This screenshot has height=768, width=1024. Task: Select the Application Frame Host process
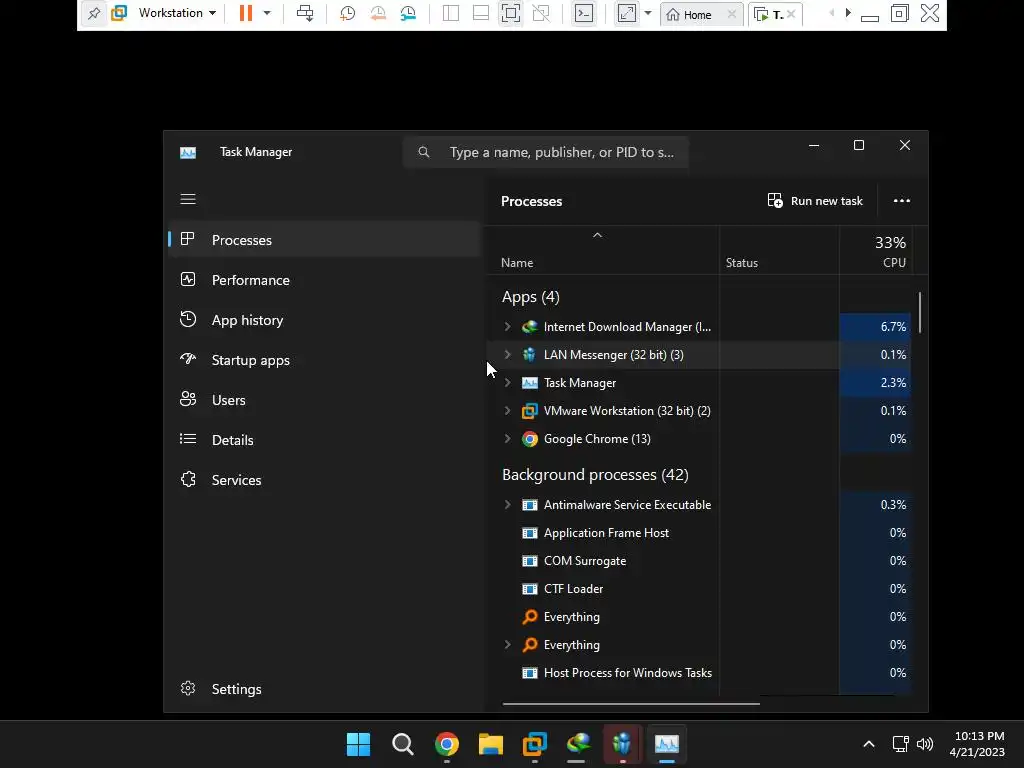point(699,533)
